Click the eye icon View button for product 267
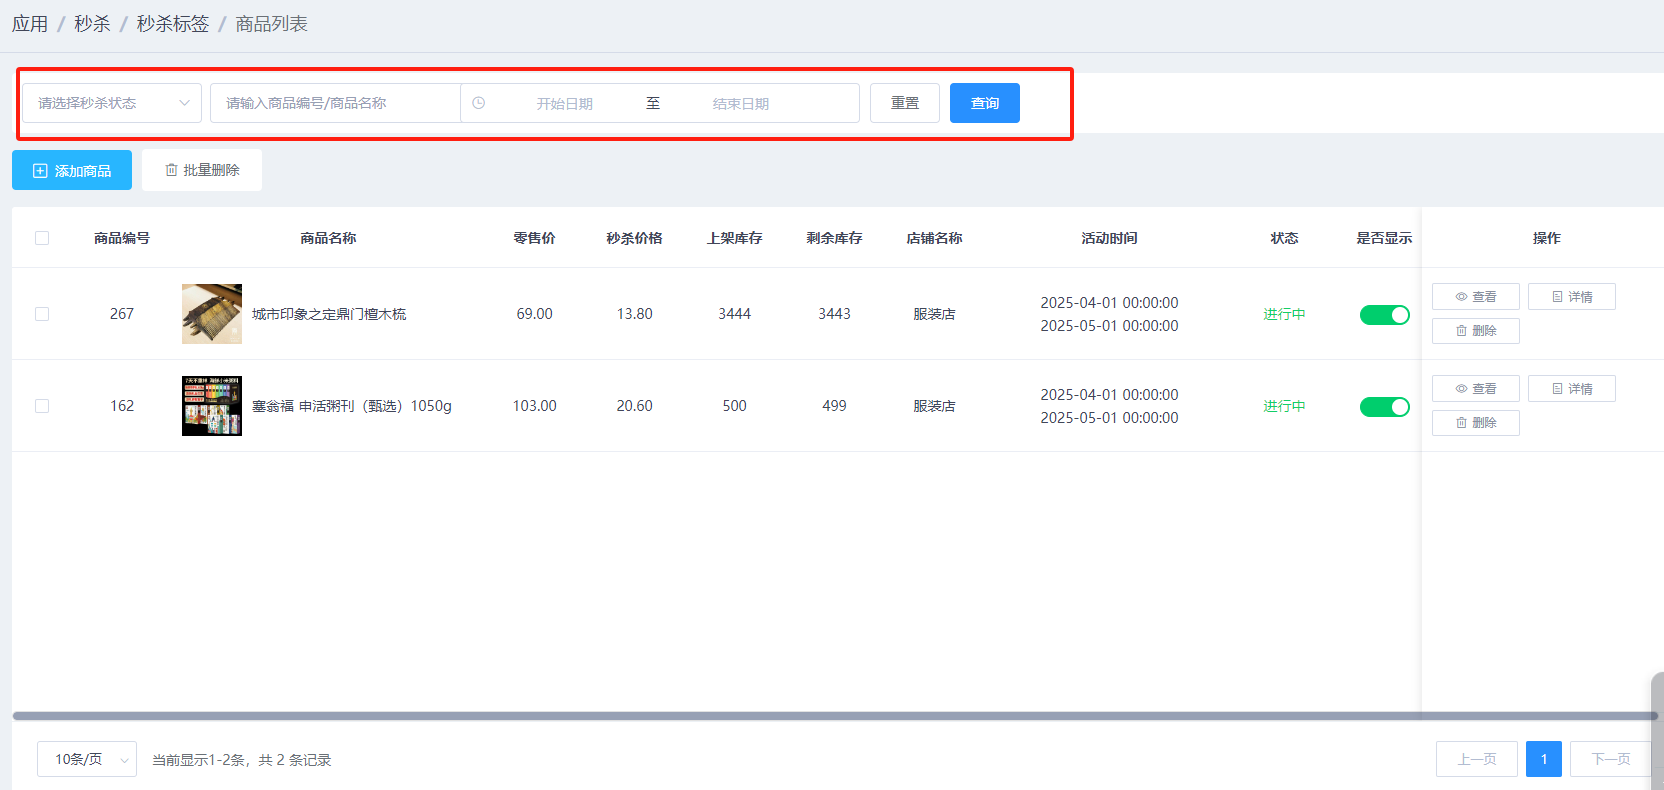The image size is (1664, 790). 1475,297
